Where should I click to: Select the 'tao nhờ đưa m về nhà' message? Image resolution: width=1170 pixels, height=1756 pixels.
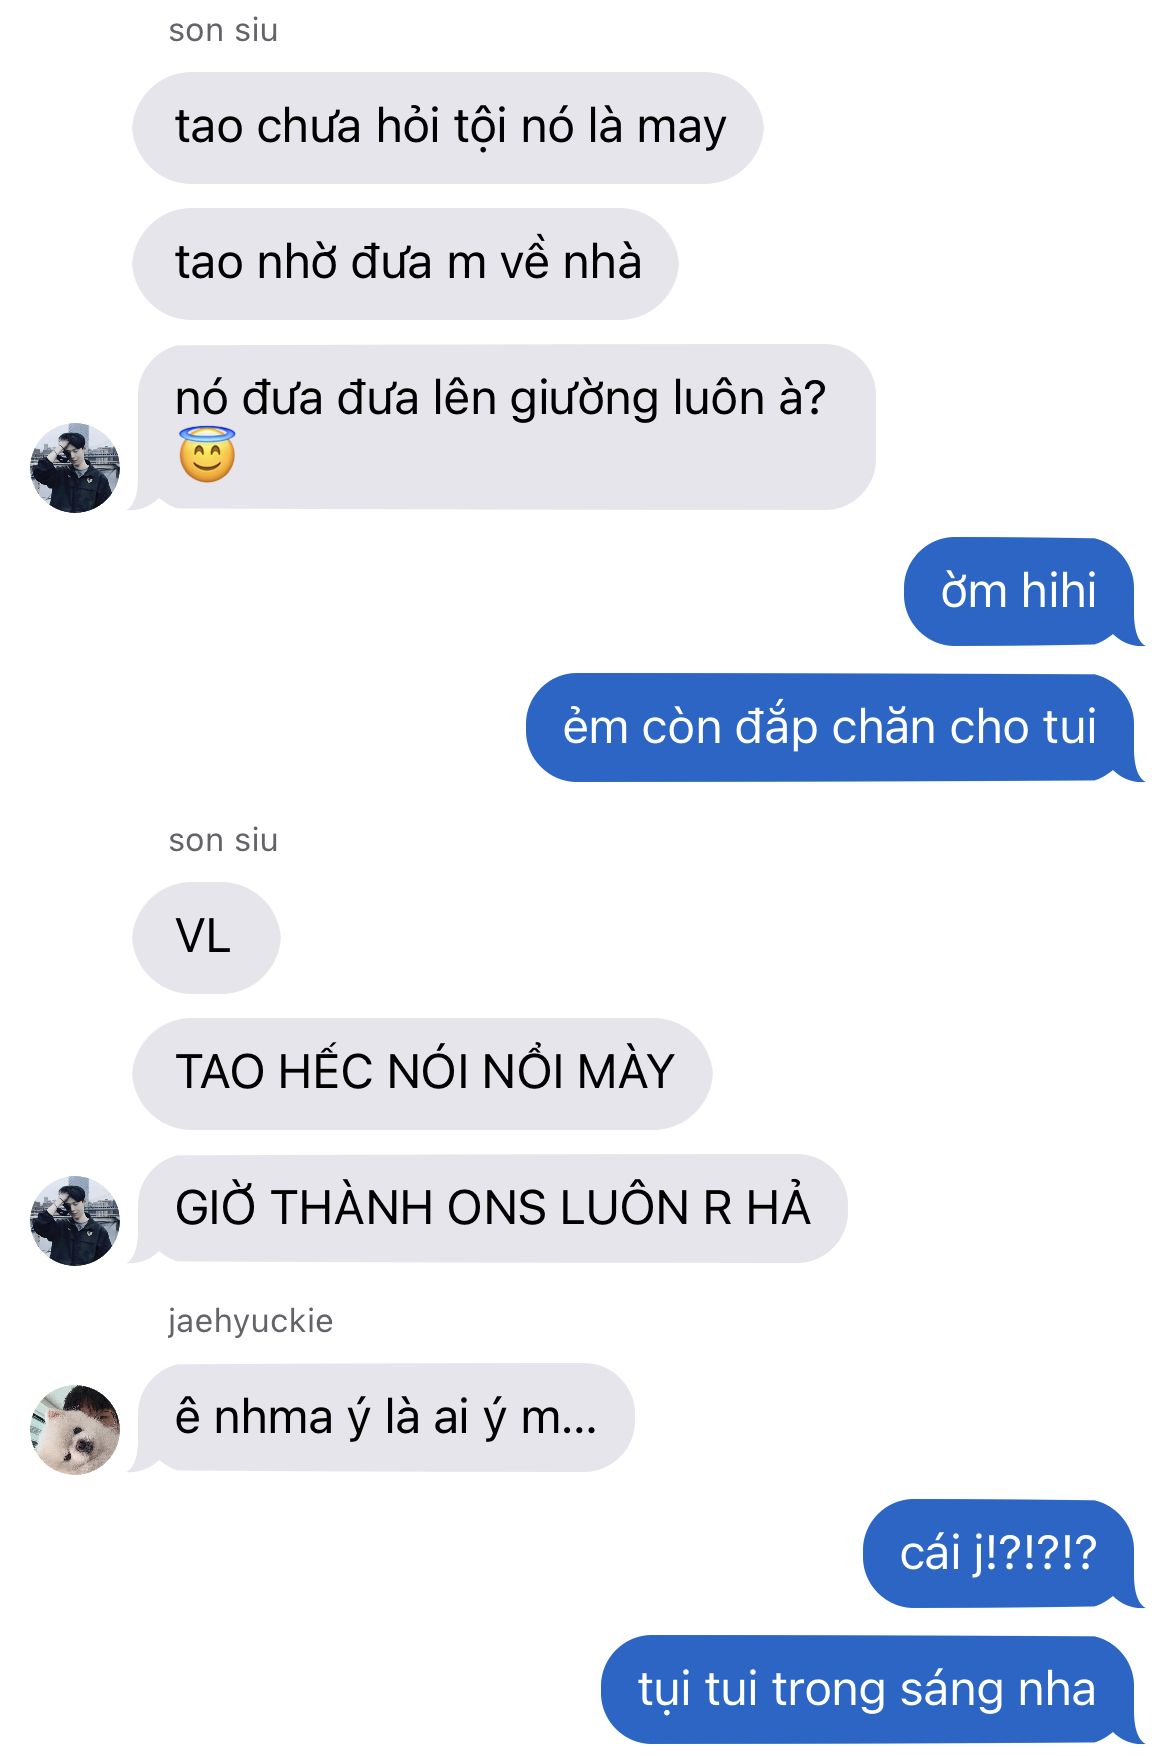tap(405, 264)
